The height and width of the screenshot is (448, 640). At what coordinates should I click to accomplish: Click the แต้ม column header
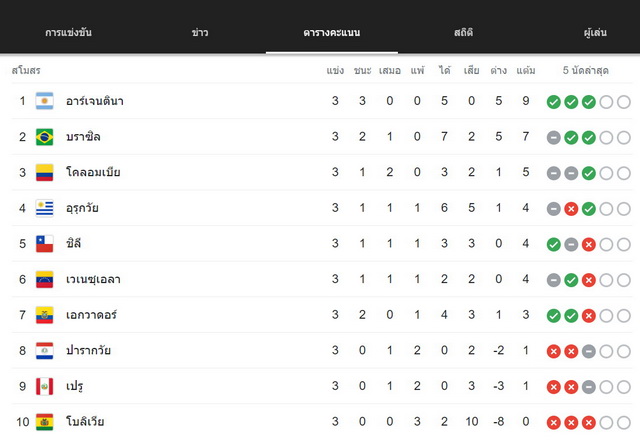(x=526, y=71)
